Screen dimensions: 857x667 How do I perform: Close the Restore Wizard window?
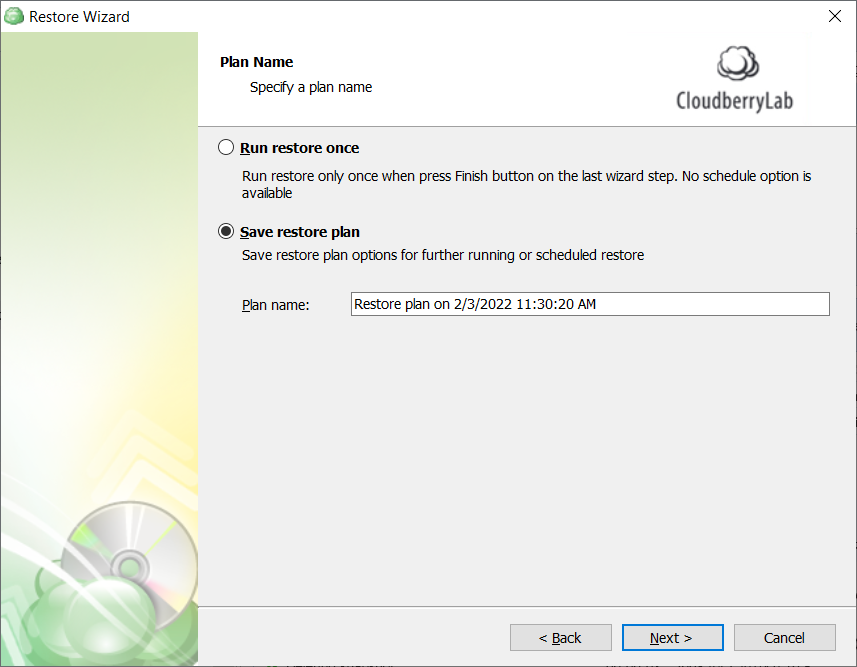835,16
